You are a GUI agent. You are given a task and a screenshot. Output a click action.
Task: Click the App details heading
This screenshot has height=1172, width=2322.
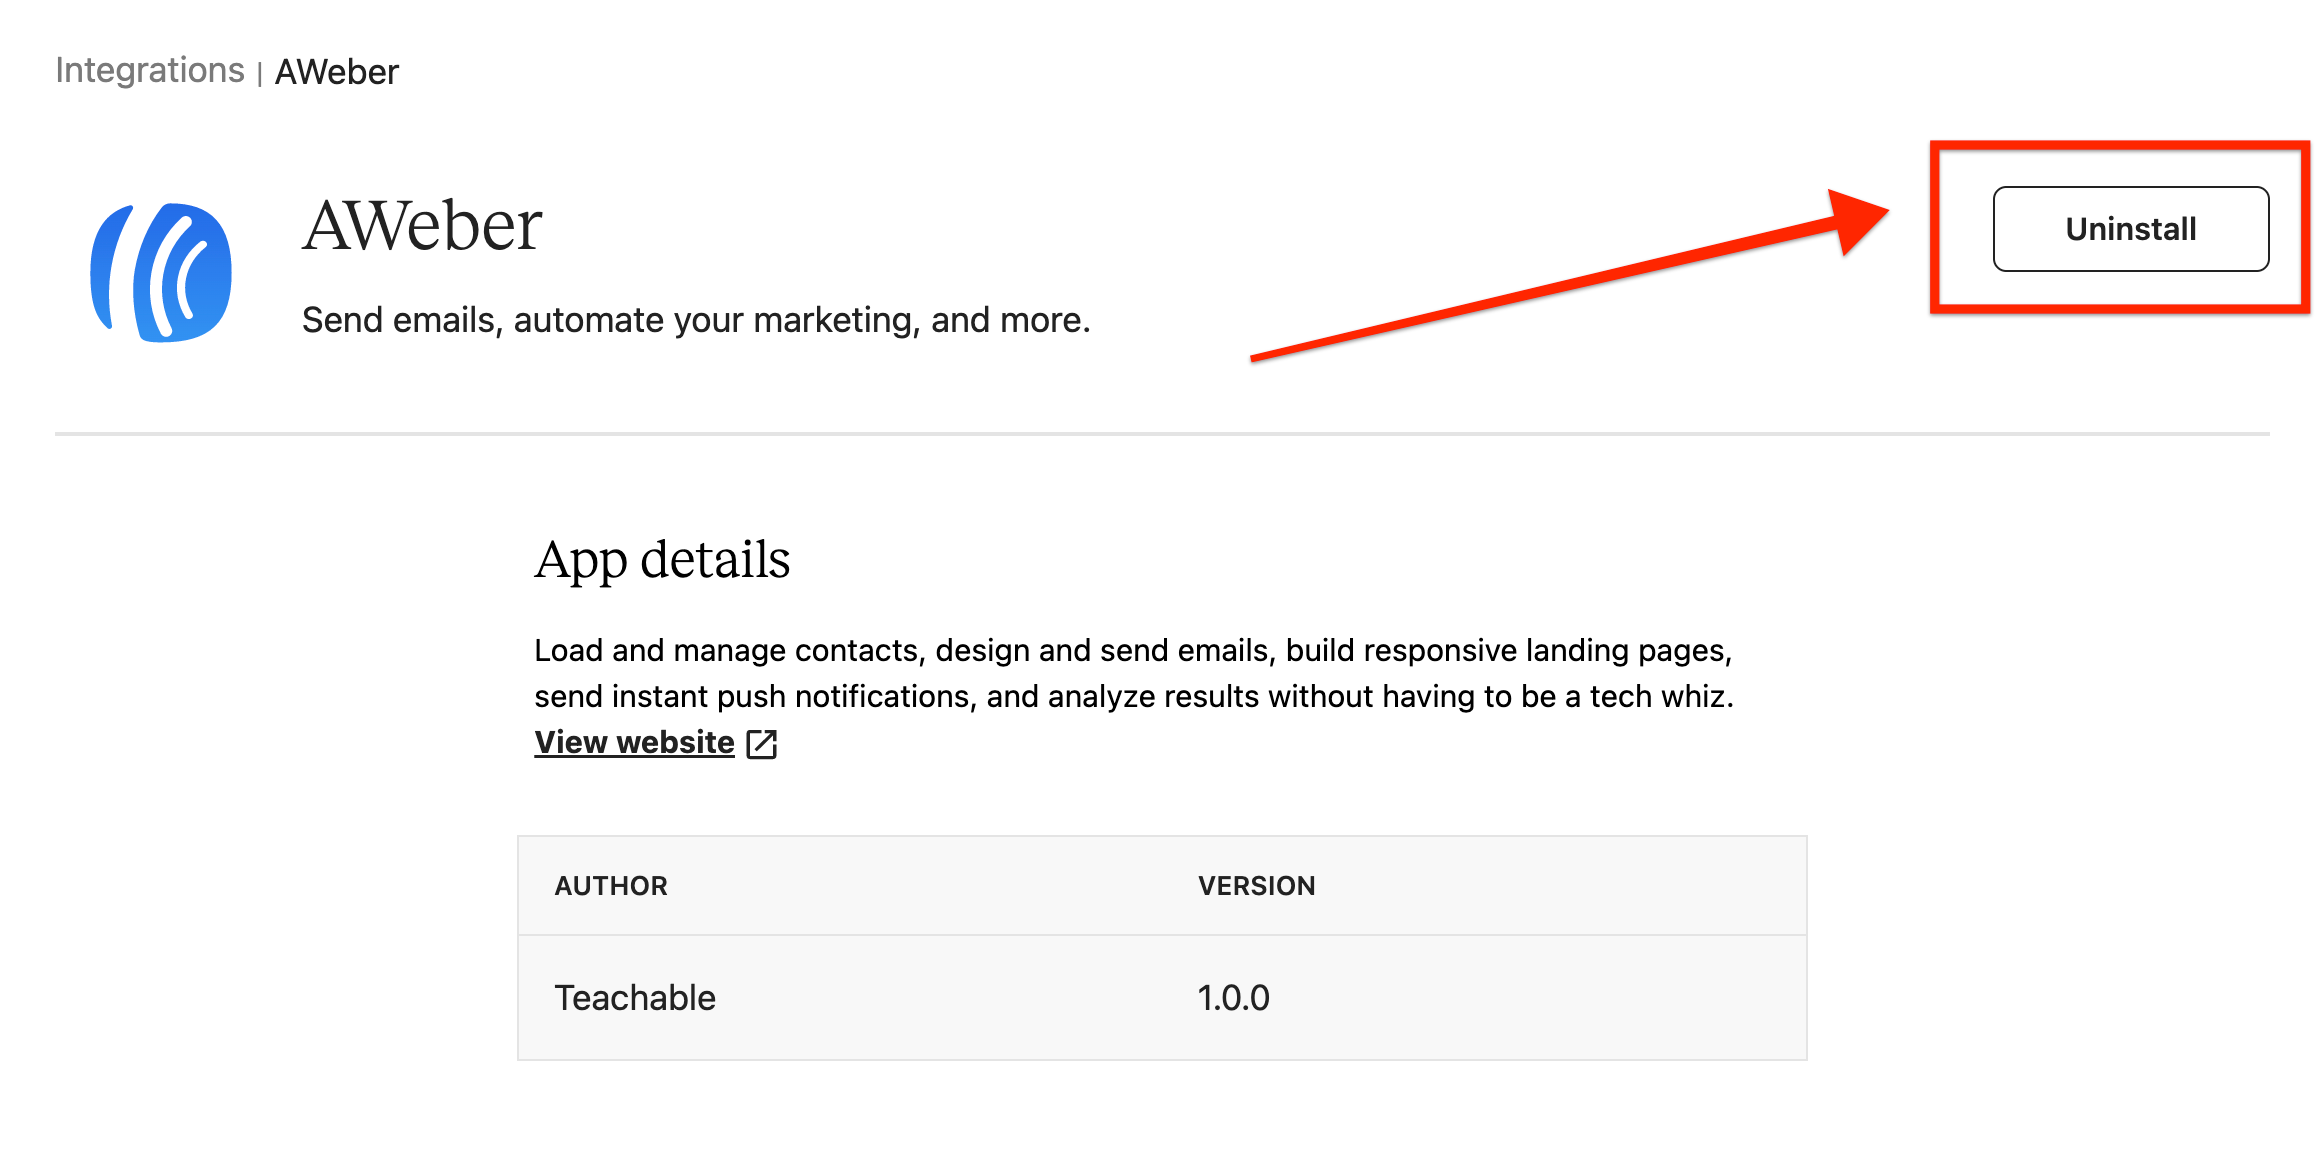[662, 560]
